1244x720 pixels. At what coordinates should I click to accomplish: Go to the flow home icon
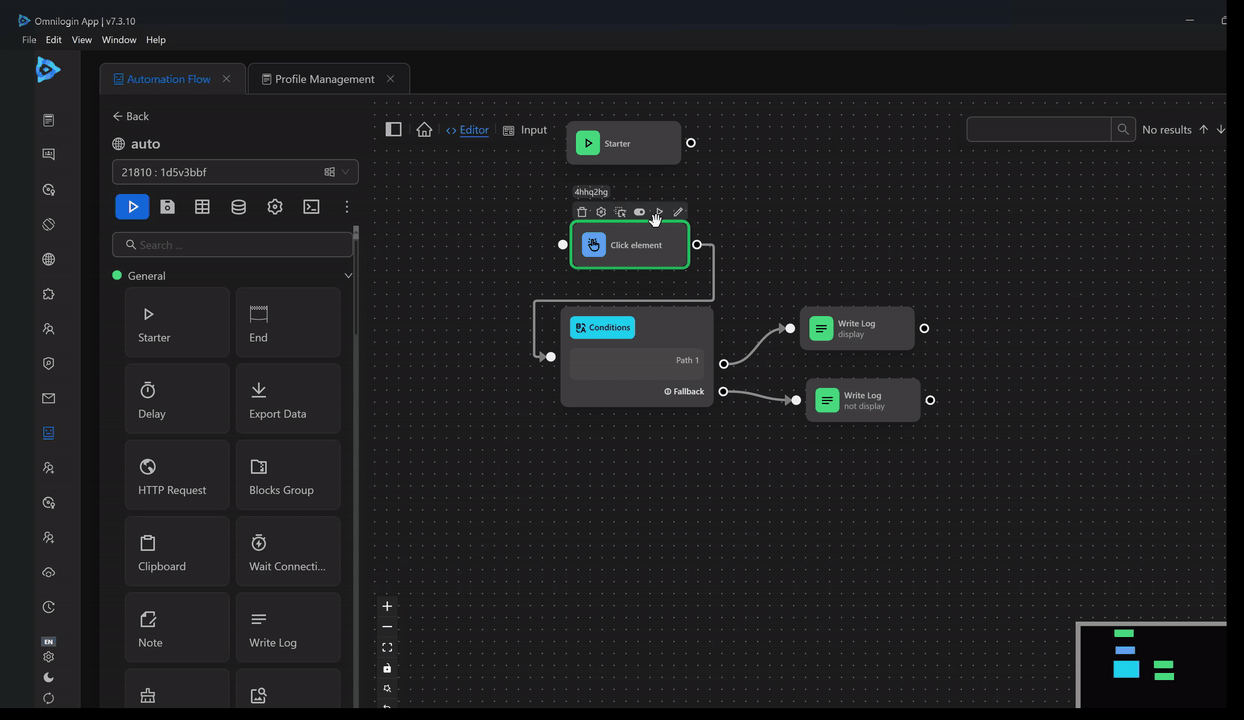pos(424,130)
